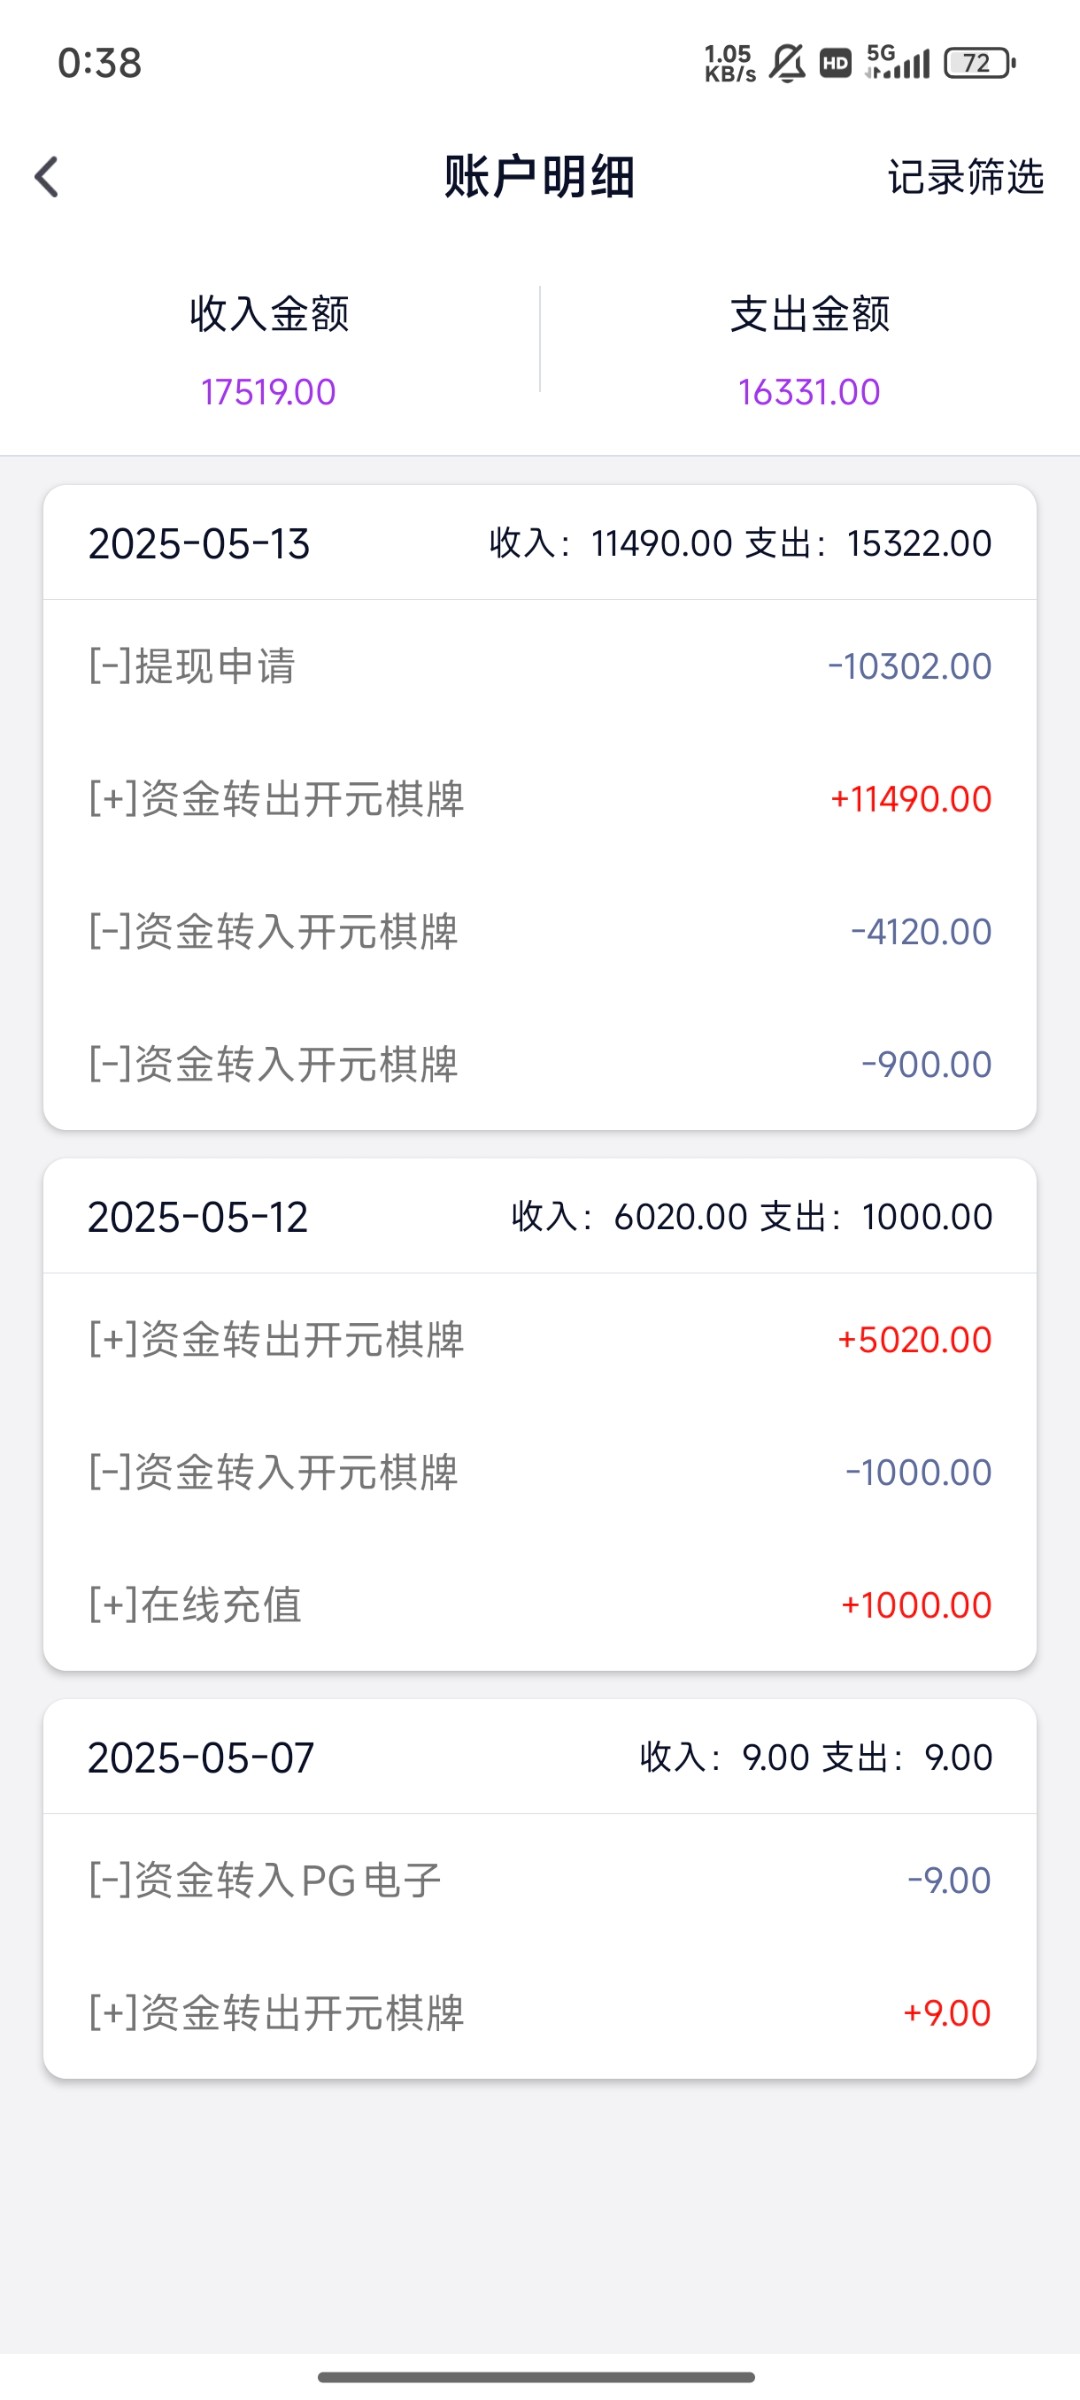The width and height of the screenshot is (1080, 2400).
Task: Tap the 5G signal strength icon
Action: click(897, 62)
